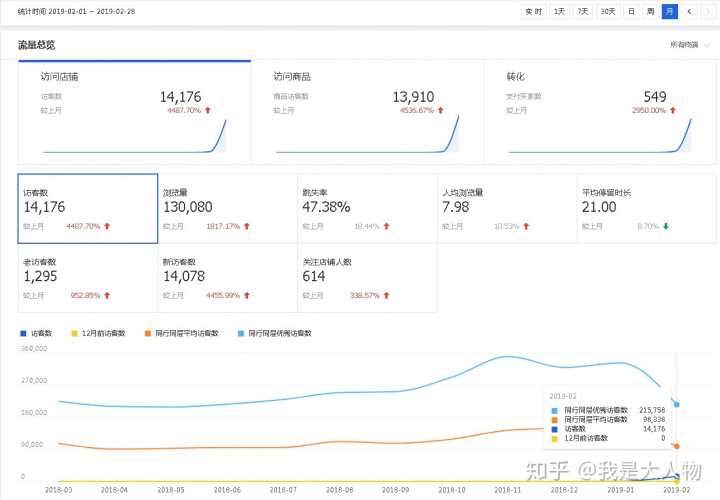
Task: Toggle 同行同层平均访客数 legend marker
Action: tap(180, 333)
